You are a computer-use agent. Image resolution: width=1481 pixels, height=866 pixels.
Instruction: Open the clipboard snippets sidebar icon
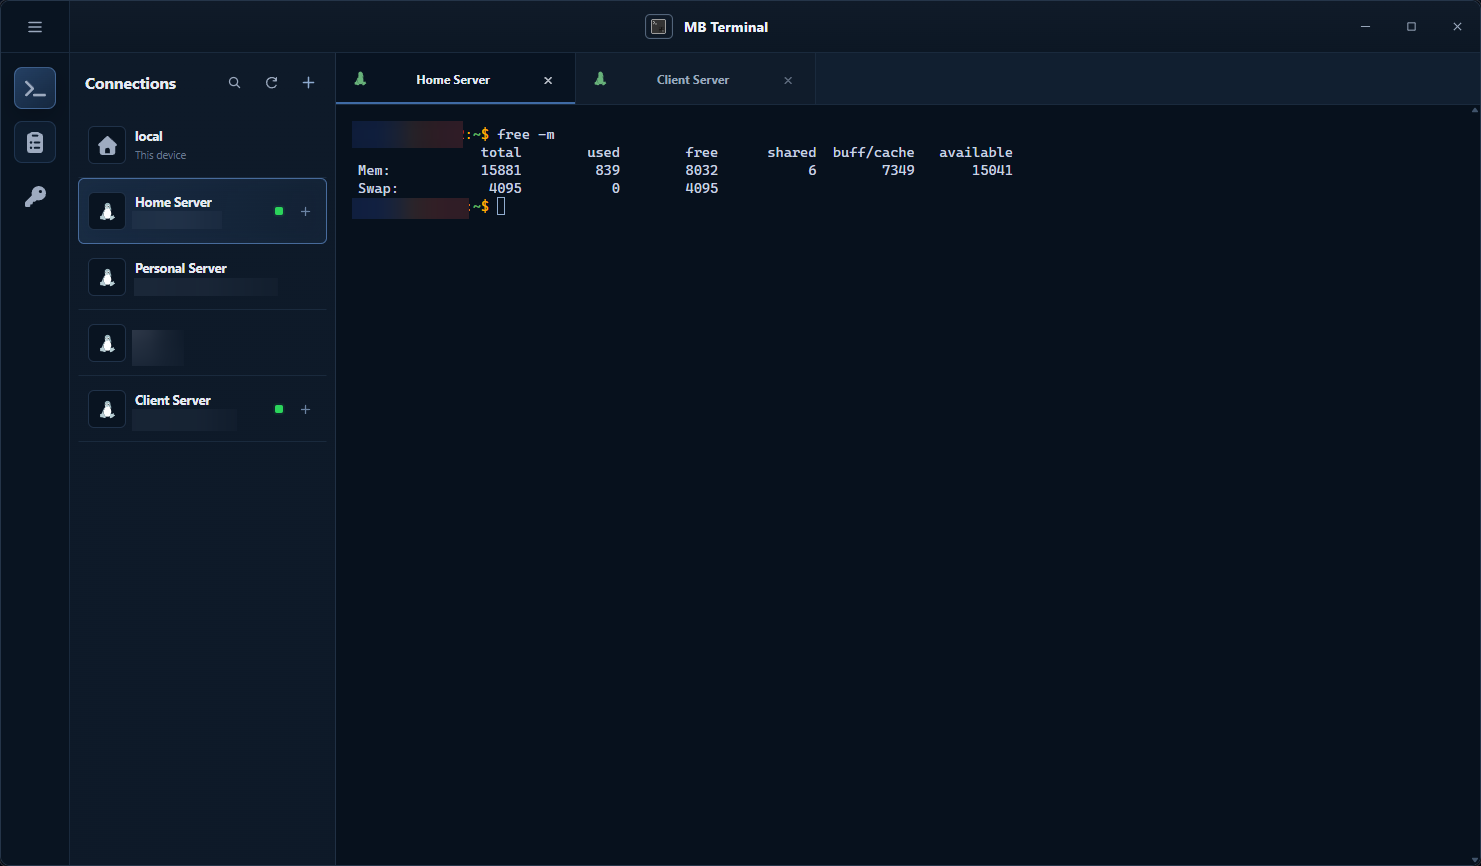[x=35, y=143]
